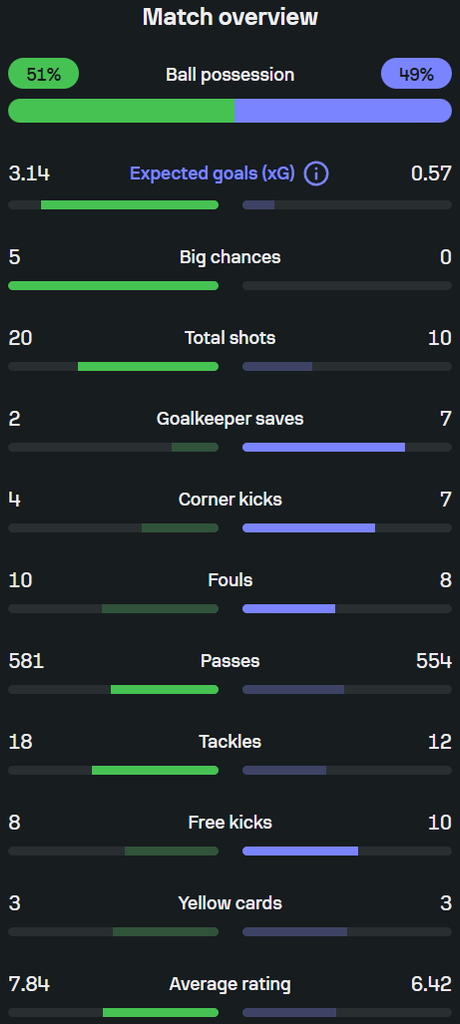Click the Total shots green bar
The image size is (460, 1024).
[x=148, y=366]
